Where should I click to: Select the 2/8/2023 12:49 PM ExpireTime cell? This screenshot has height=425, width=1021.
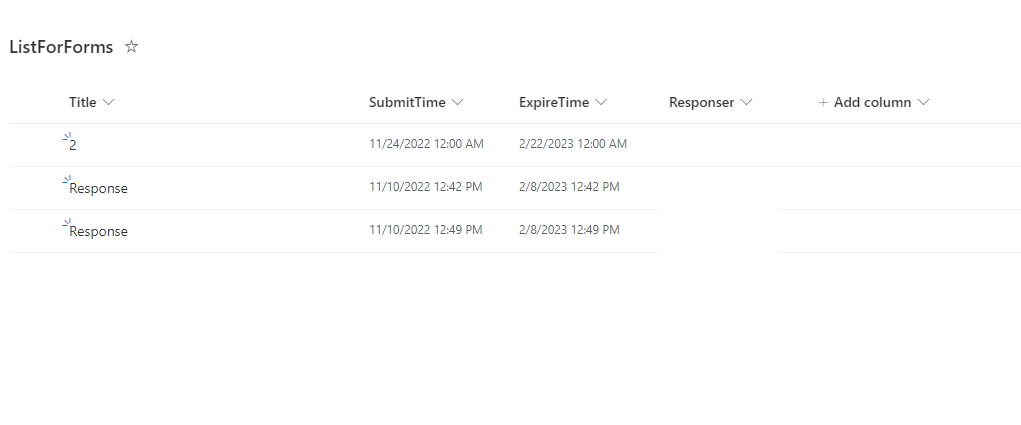tap(569, 230)
